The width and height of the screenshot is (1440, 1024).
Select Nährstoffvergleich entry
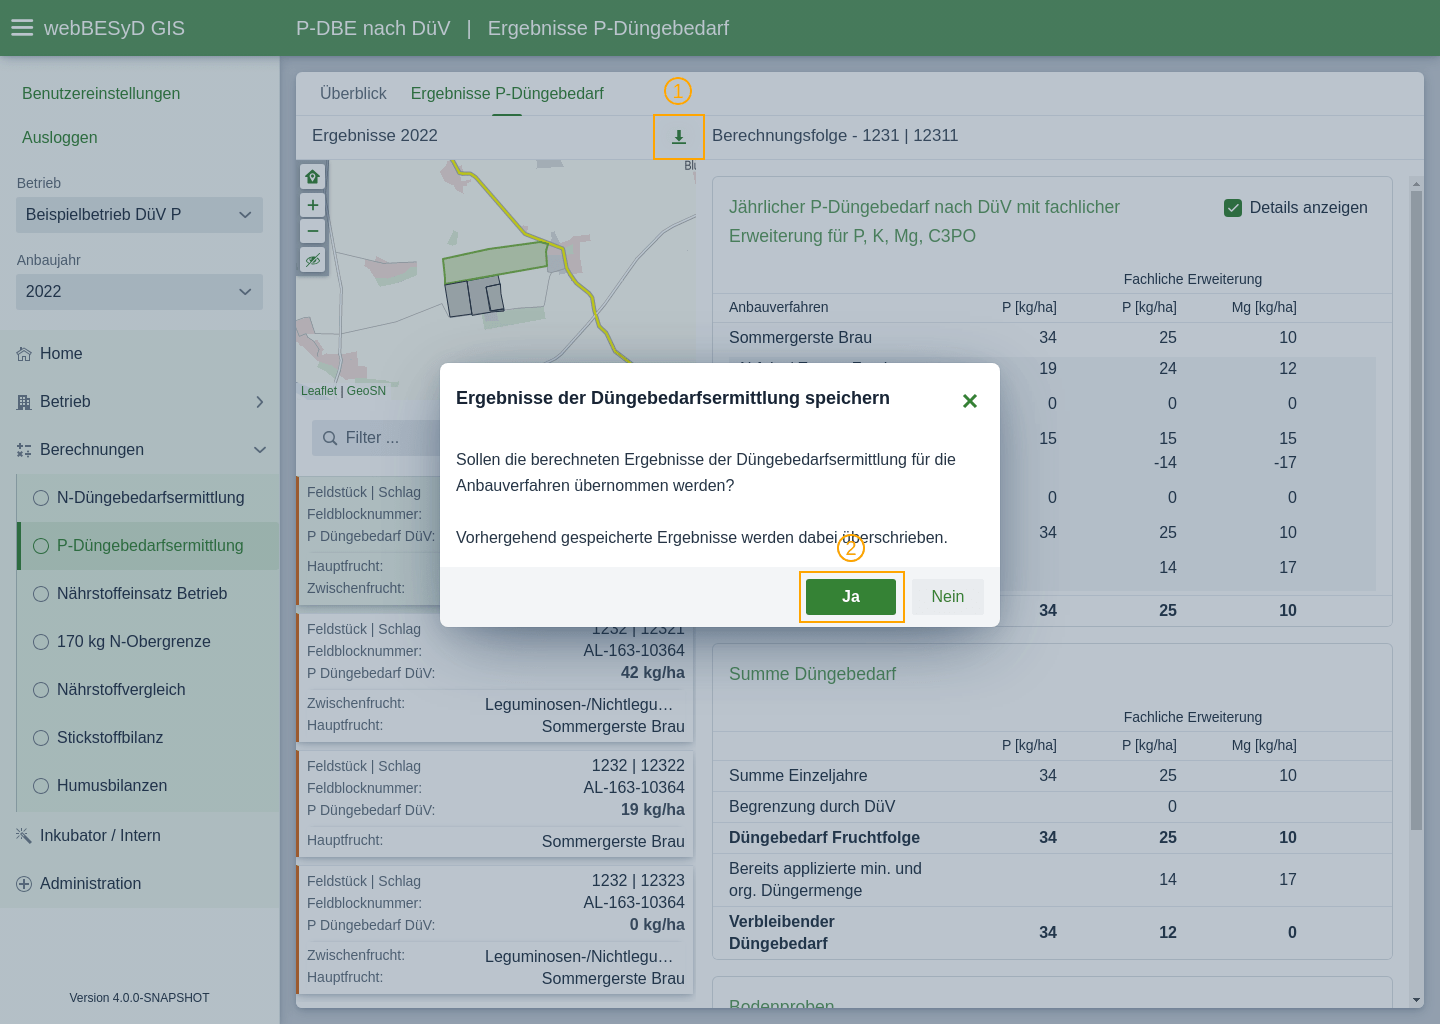point(148,690)
